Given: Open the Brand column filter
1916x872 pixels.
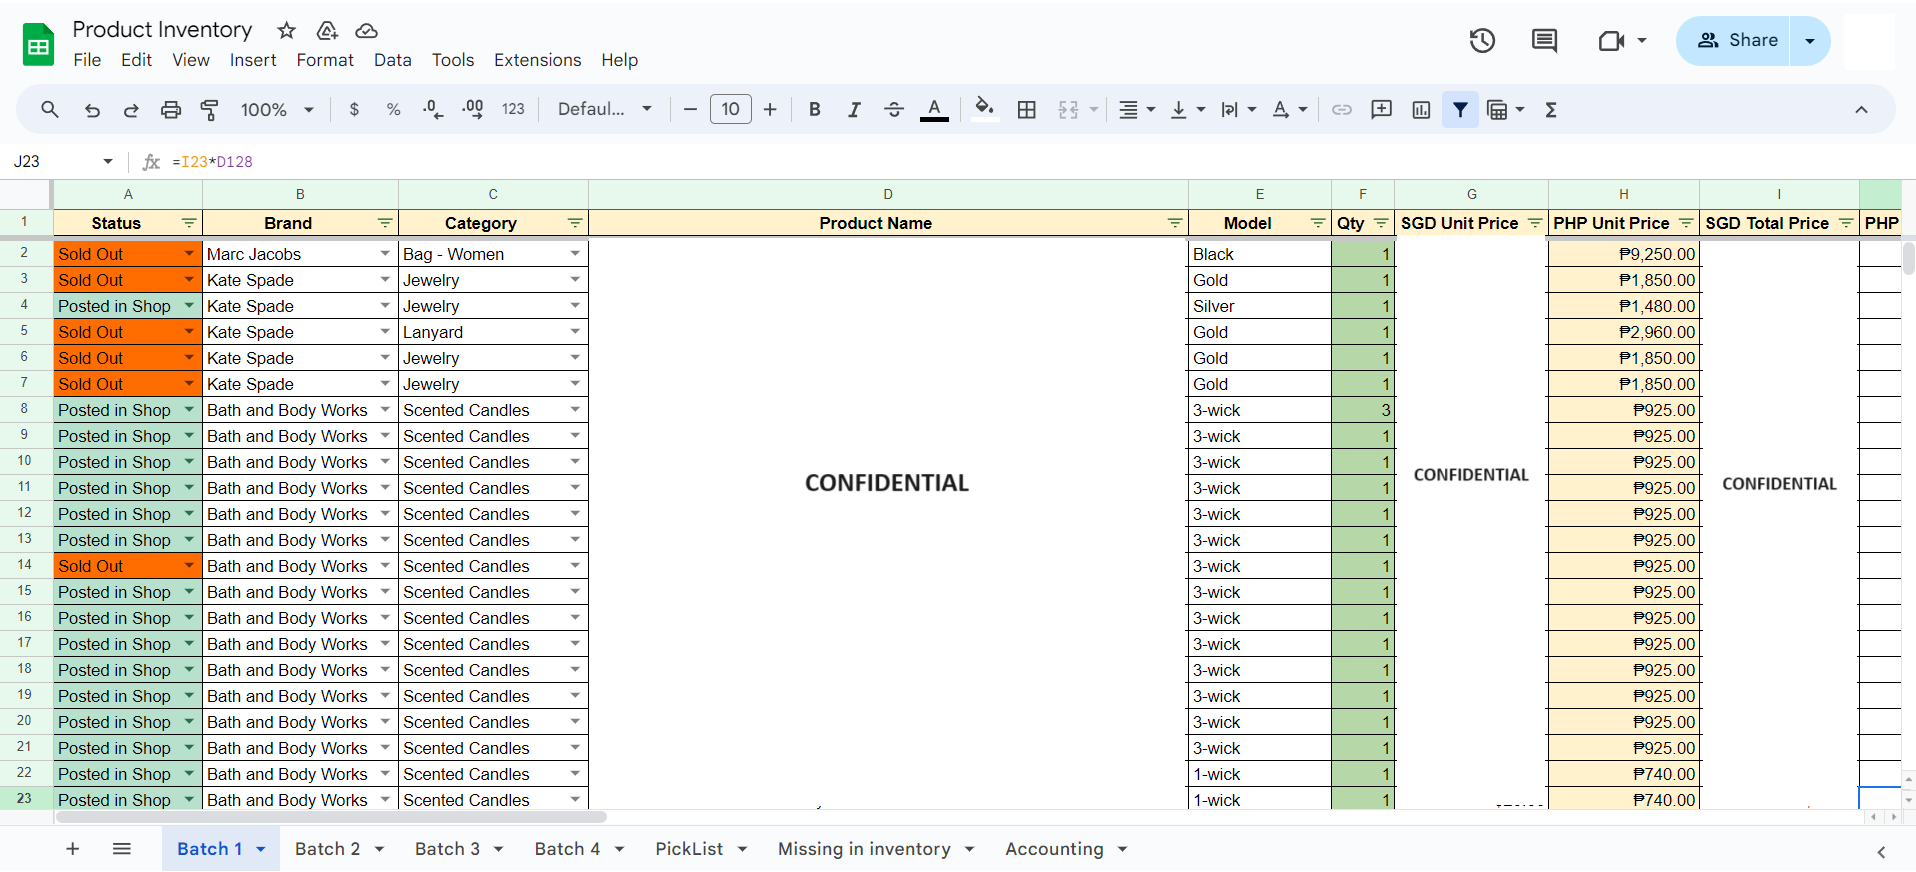Looking at the screenshot, I should point(385,223).
